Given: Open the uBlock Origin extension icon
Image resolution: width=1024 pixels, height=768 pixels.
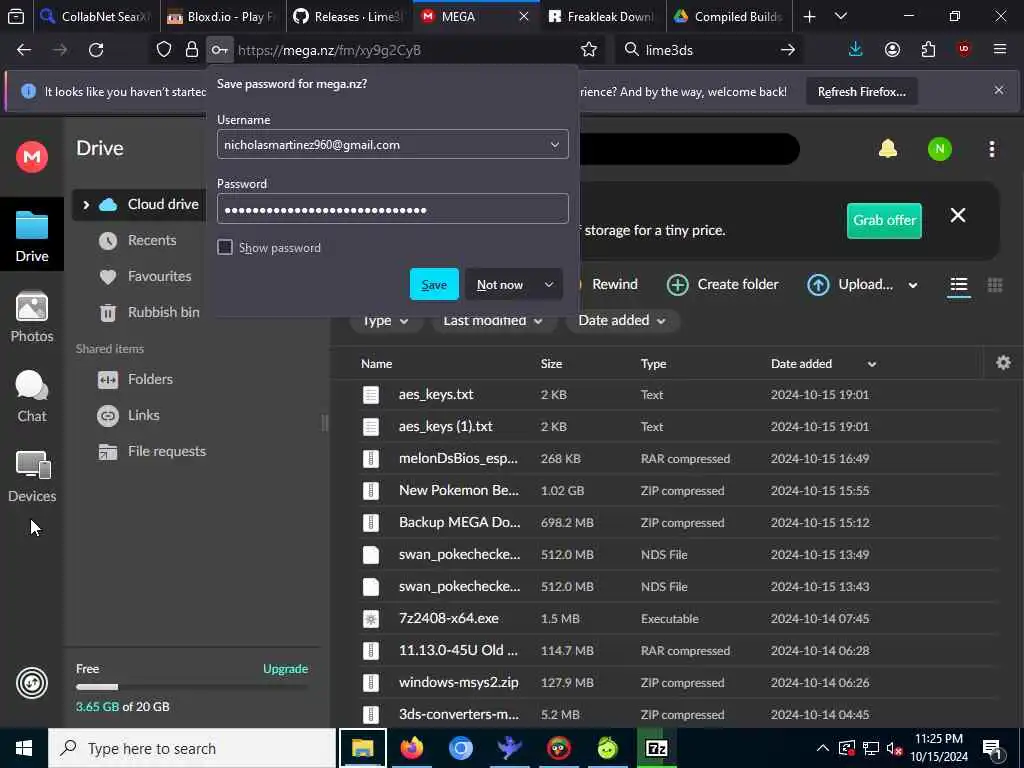Looking at the screenshot, I should point(964,50).
